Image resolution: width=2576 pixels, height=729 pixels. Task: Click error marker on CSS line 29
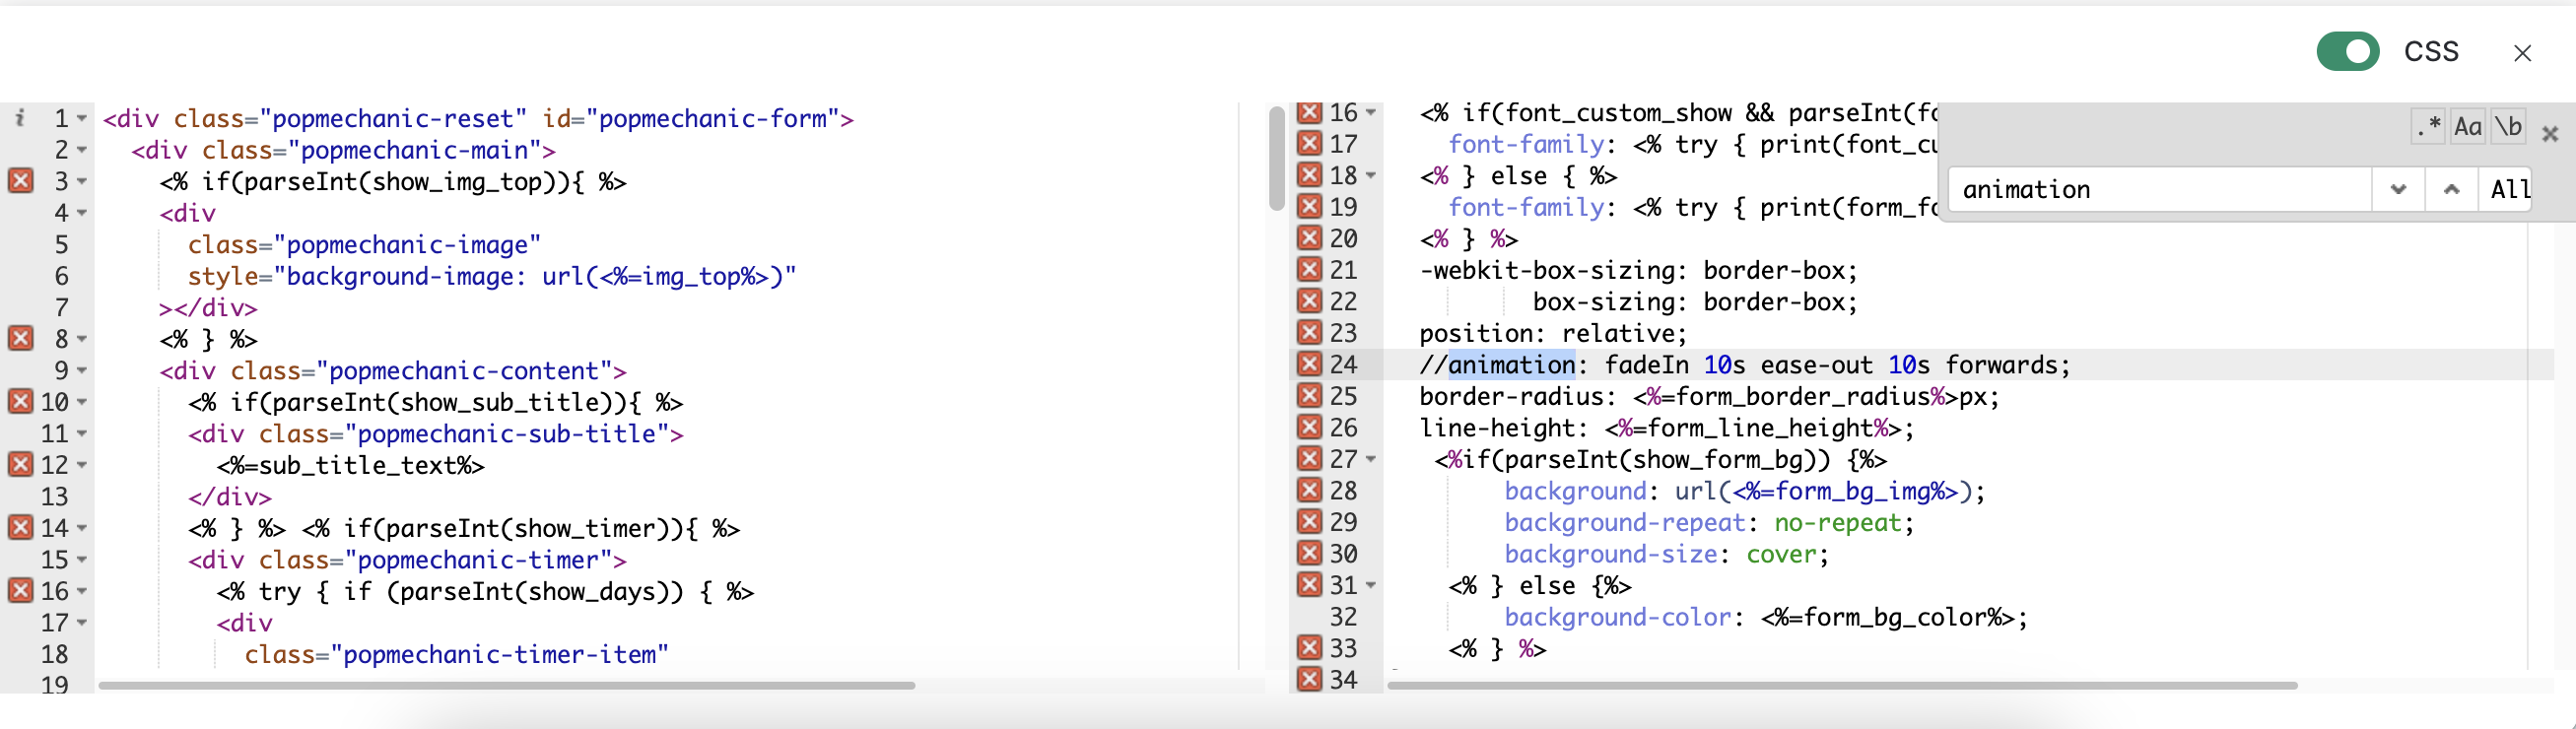(x=1309, y=521)
